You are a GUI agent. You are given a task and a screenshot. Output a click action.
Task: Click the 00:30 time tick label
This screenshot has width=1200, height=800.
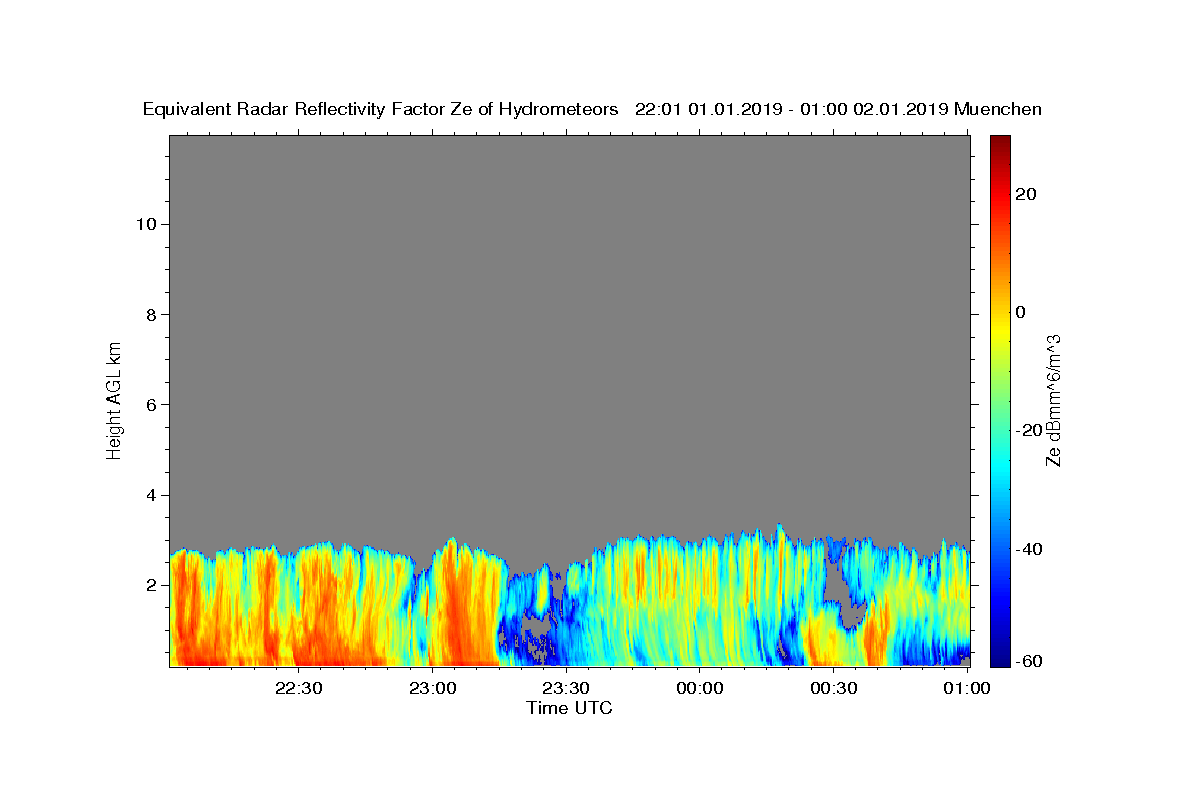(833, 688)
